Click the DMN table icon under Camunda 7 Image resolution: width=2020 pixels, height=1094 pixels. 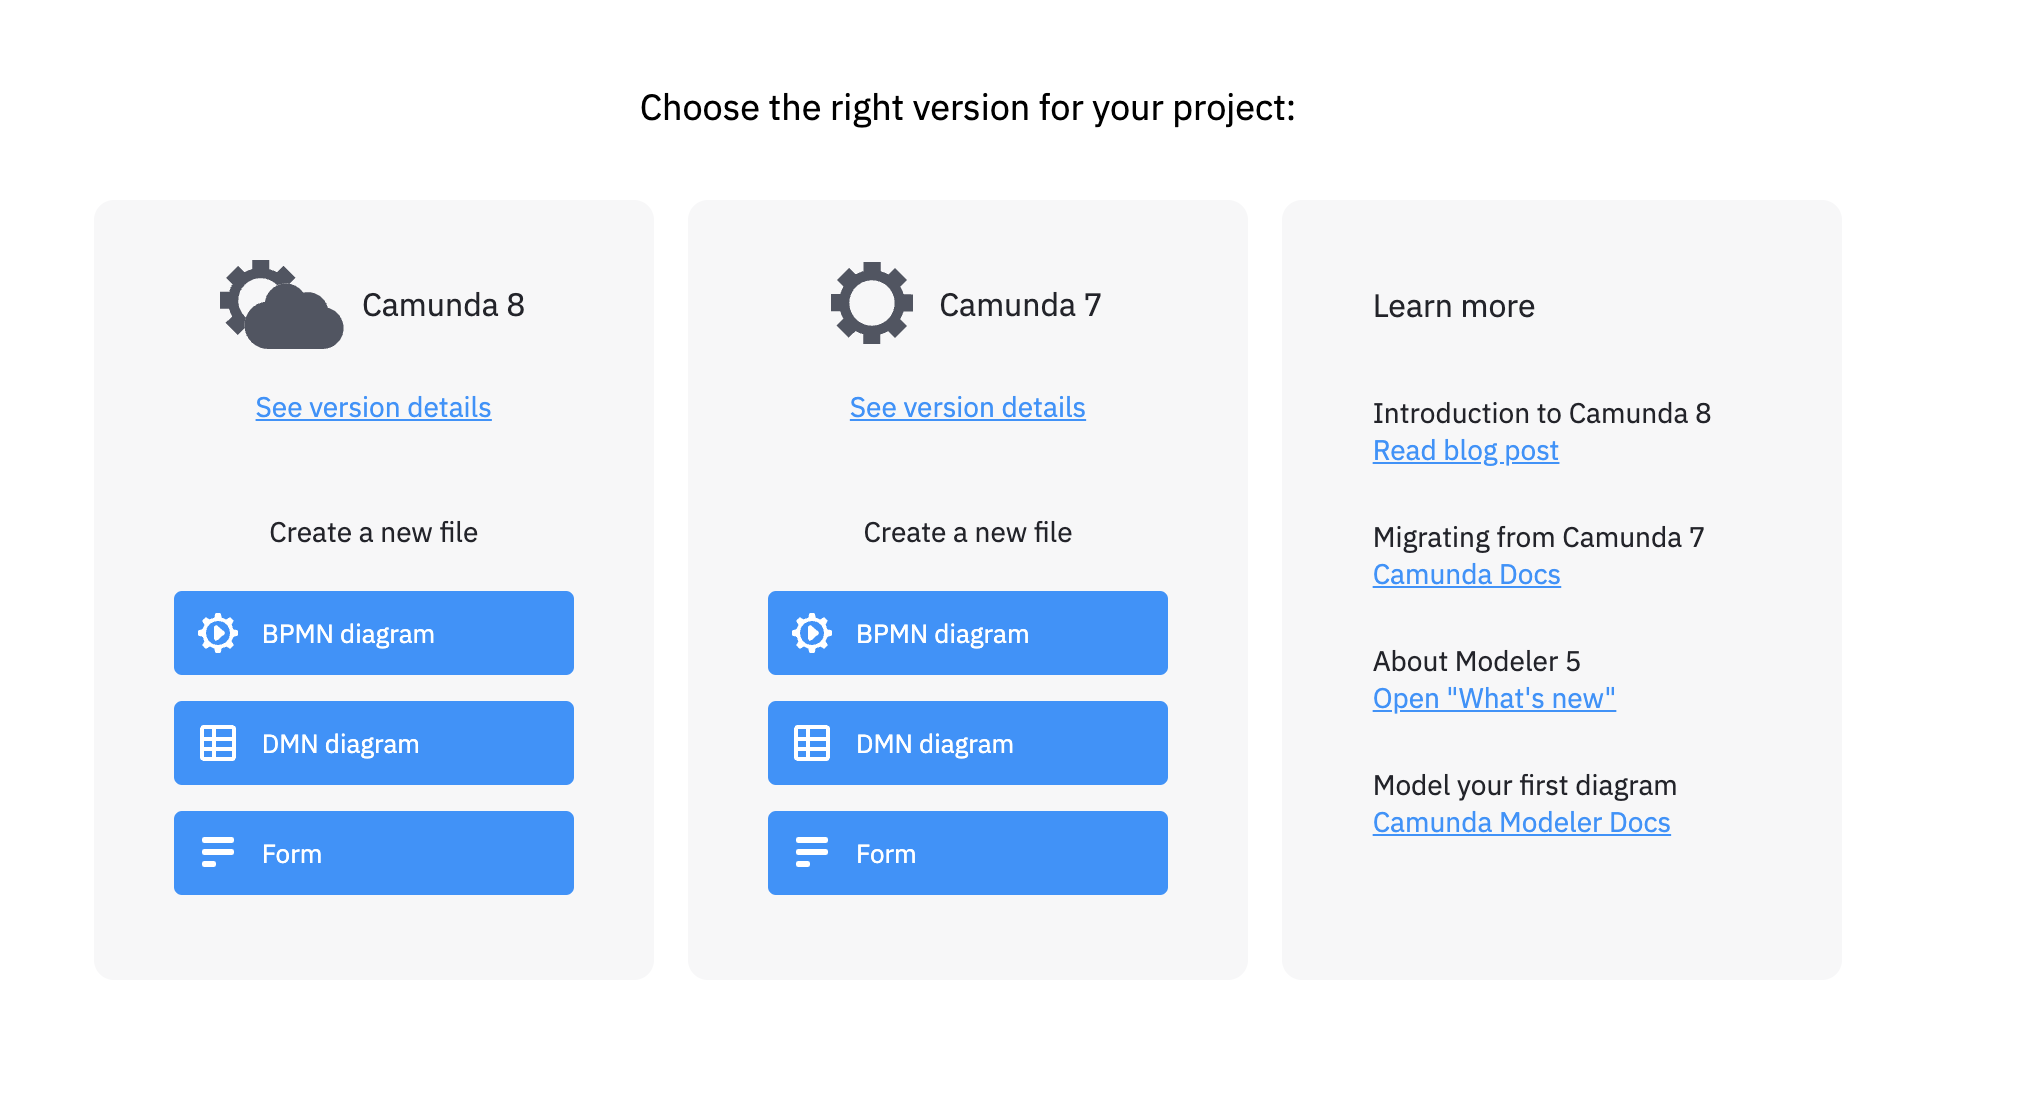point(812,743)
